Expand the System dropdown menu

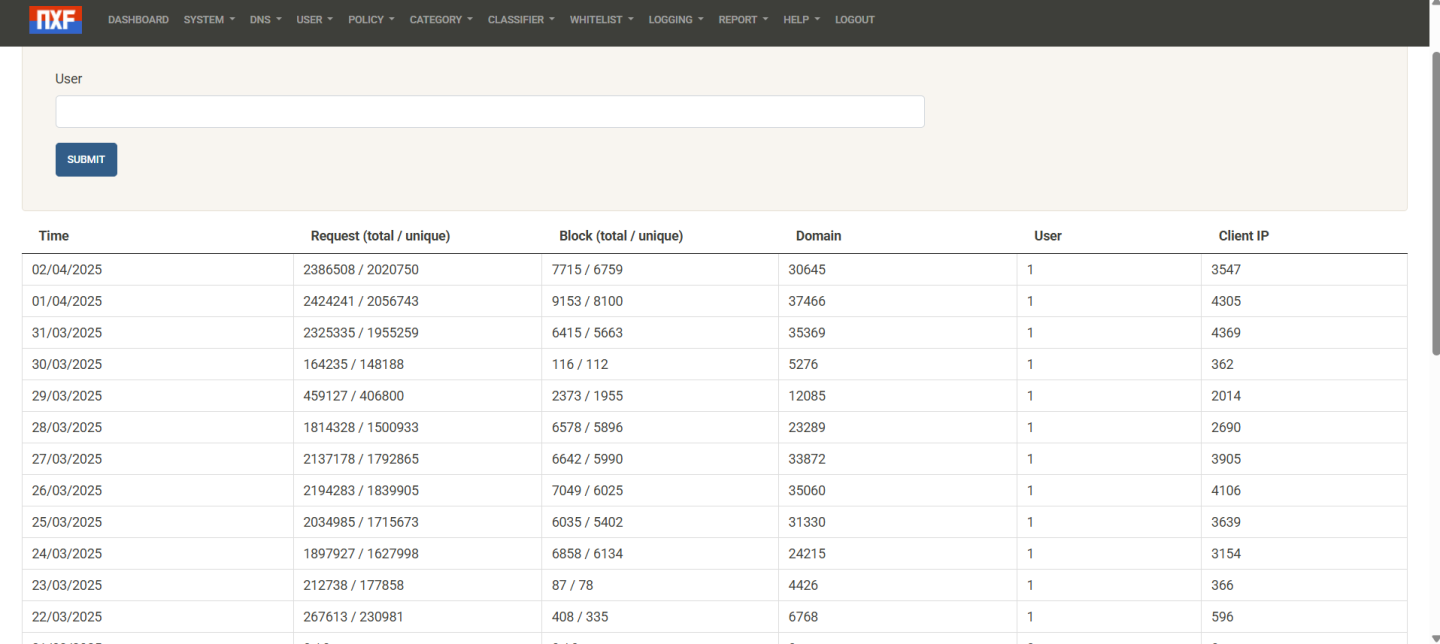209,20
